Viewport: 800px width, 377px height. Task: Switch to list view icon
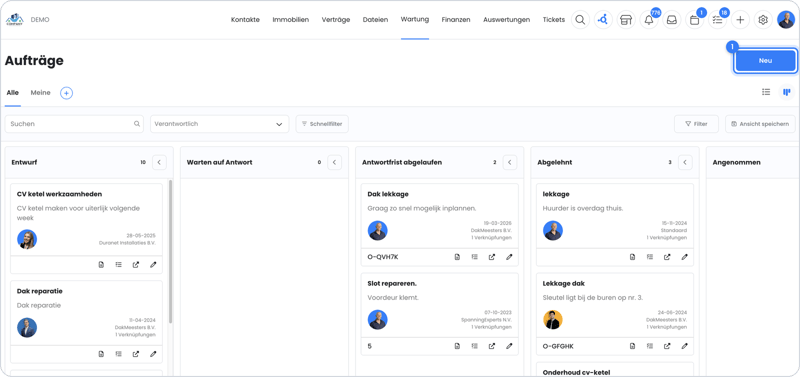tap(766, 92)
